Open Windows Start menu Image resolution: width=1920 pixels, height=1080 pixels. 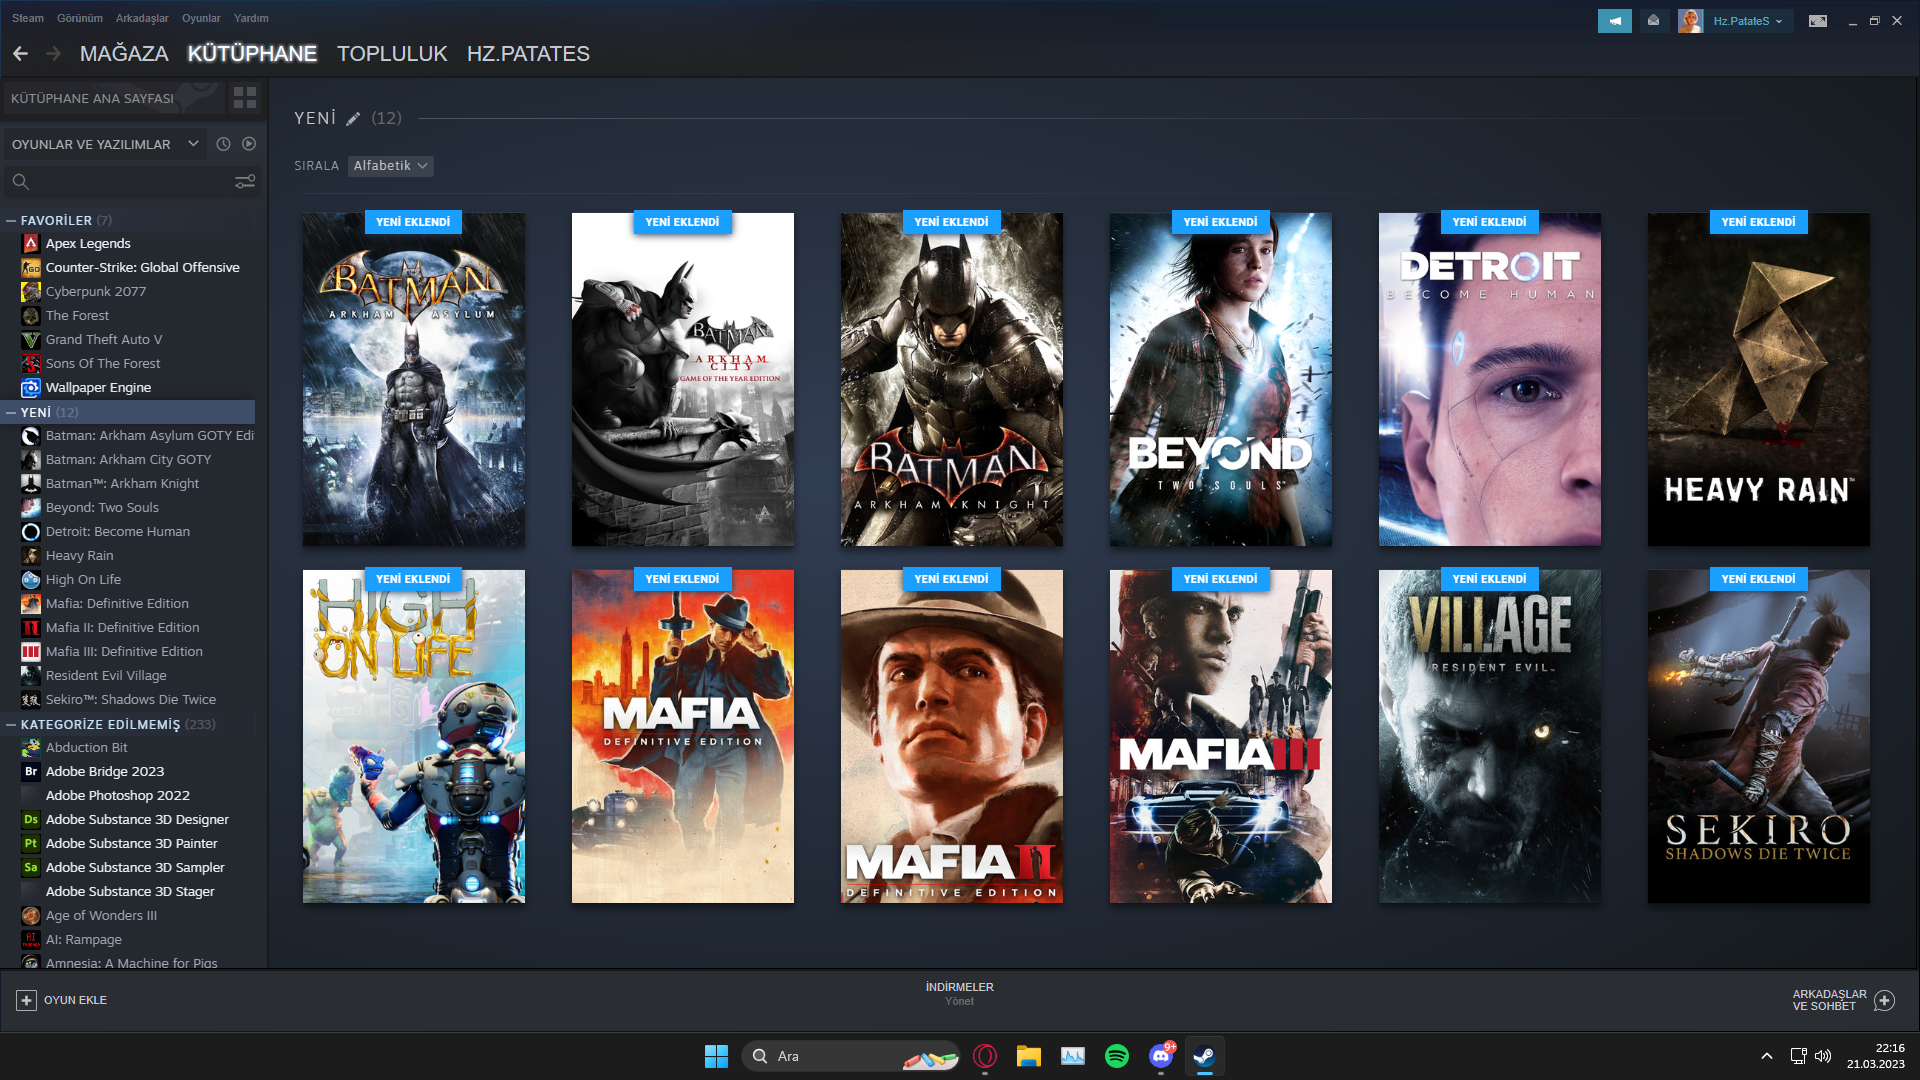click(x=716, y=1056)
